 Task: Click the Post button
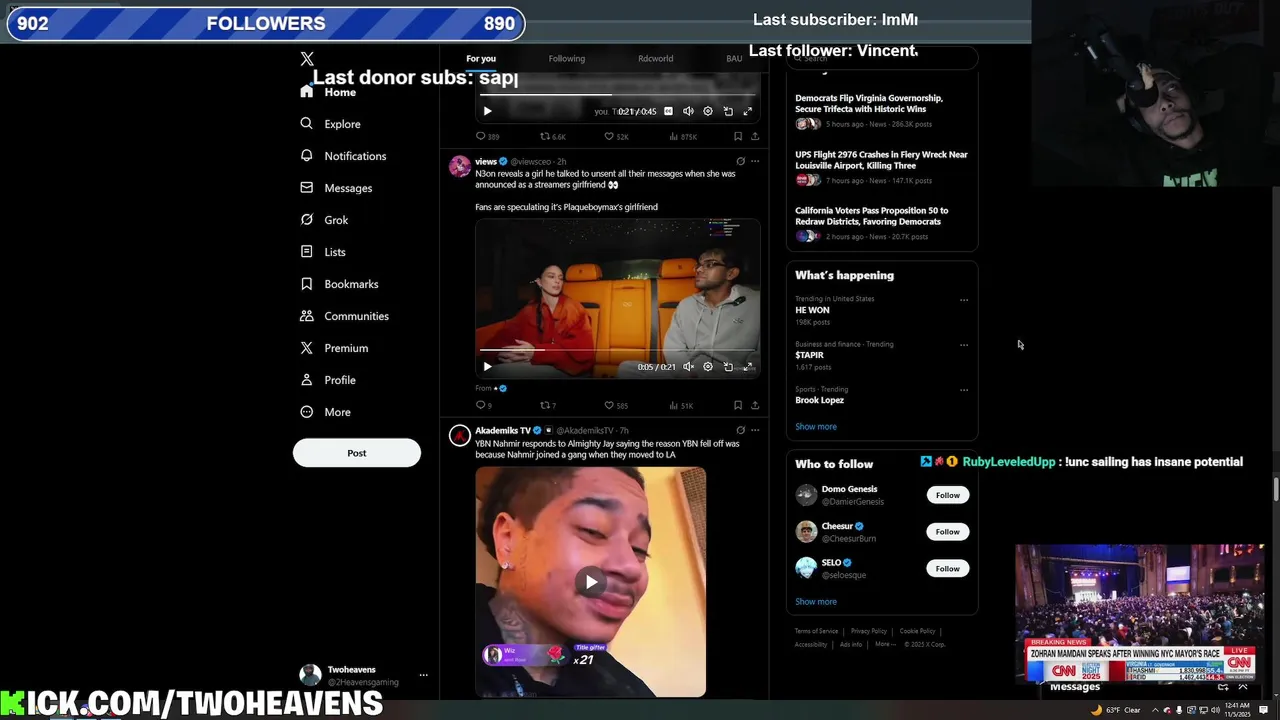click(357, 453)
